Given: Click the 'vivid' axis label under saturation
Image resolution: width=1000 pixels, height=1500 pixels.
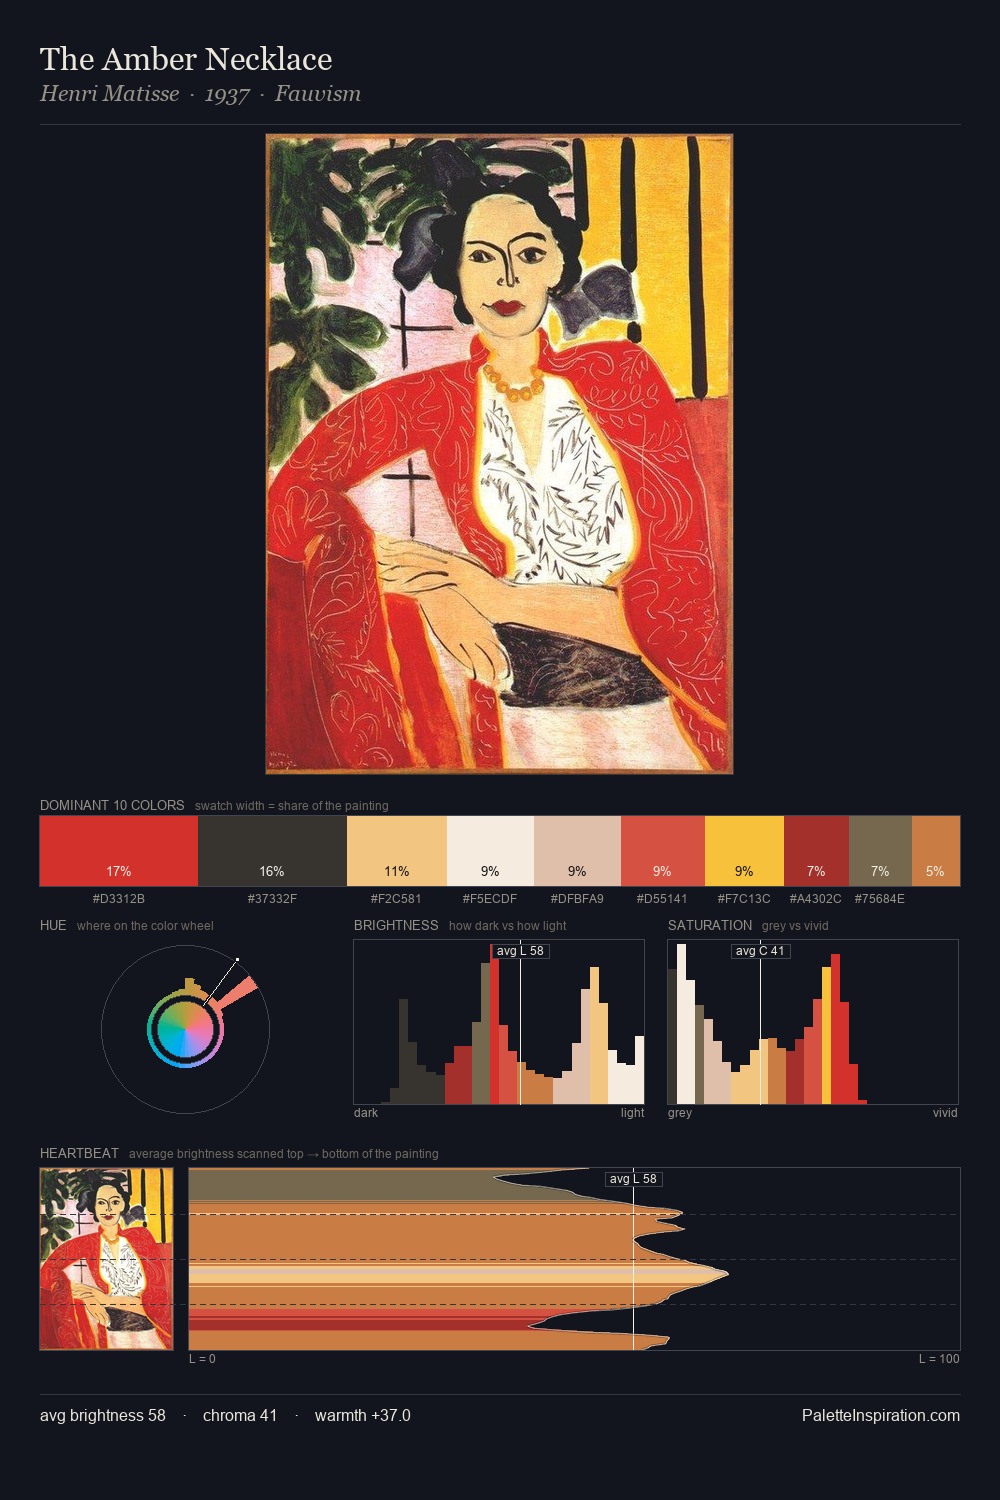Looking at the screenshot, I should [x=945, y=1112].
